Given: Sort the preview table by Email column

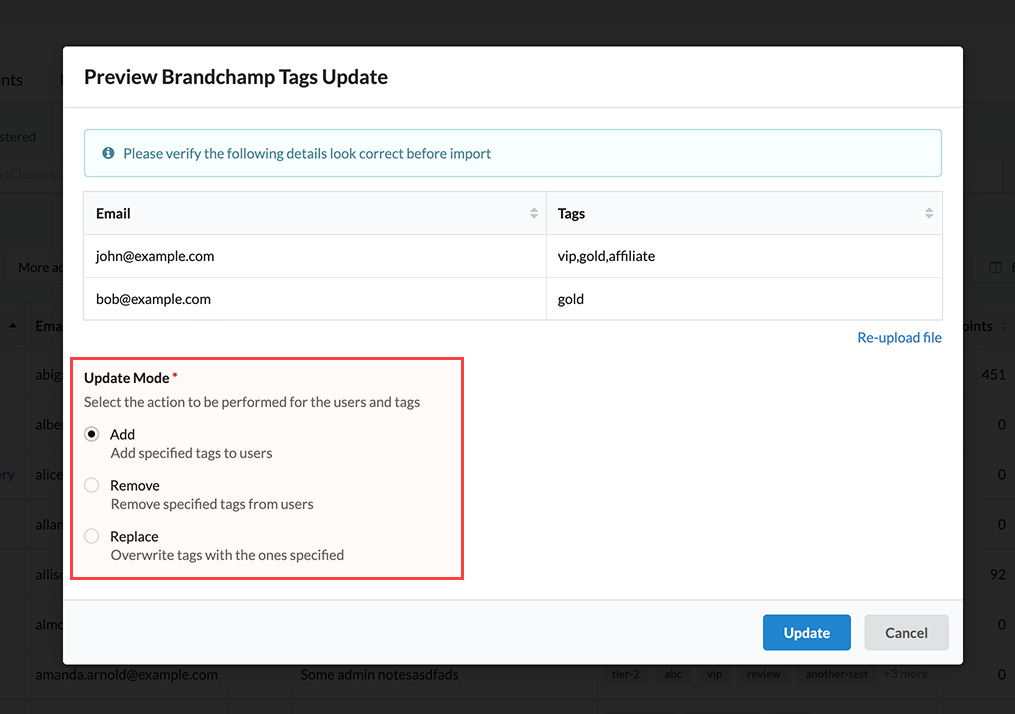Looking at the screenshot, I should click(533, 213).
